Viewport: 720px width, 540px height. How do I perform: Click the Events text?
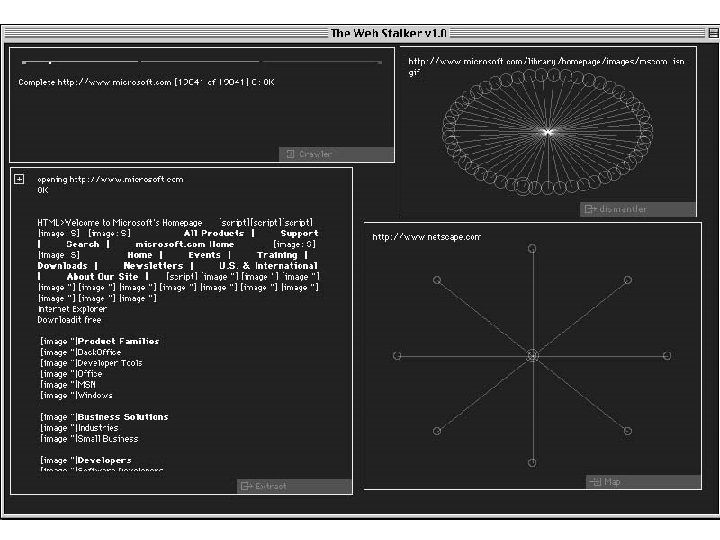(204, 255)
